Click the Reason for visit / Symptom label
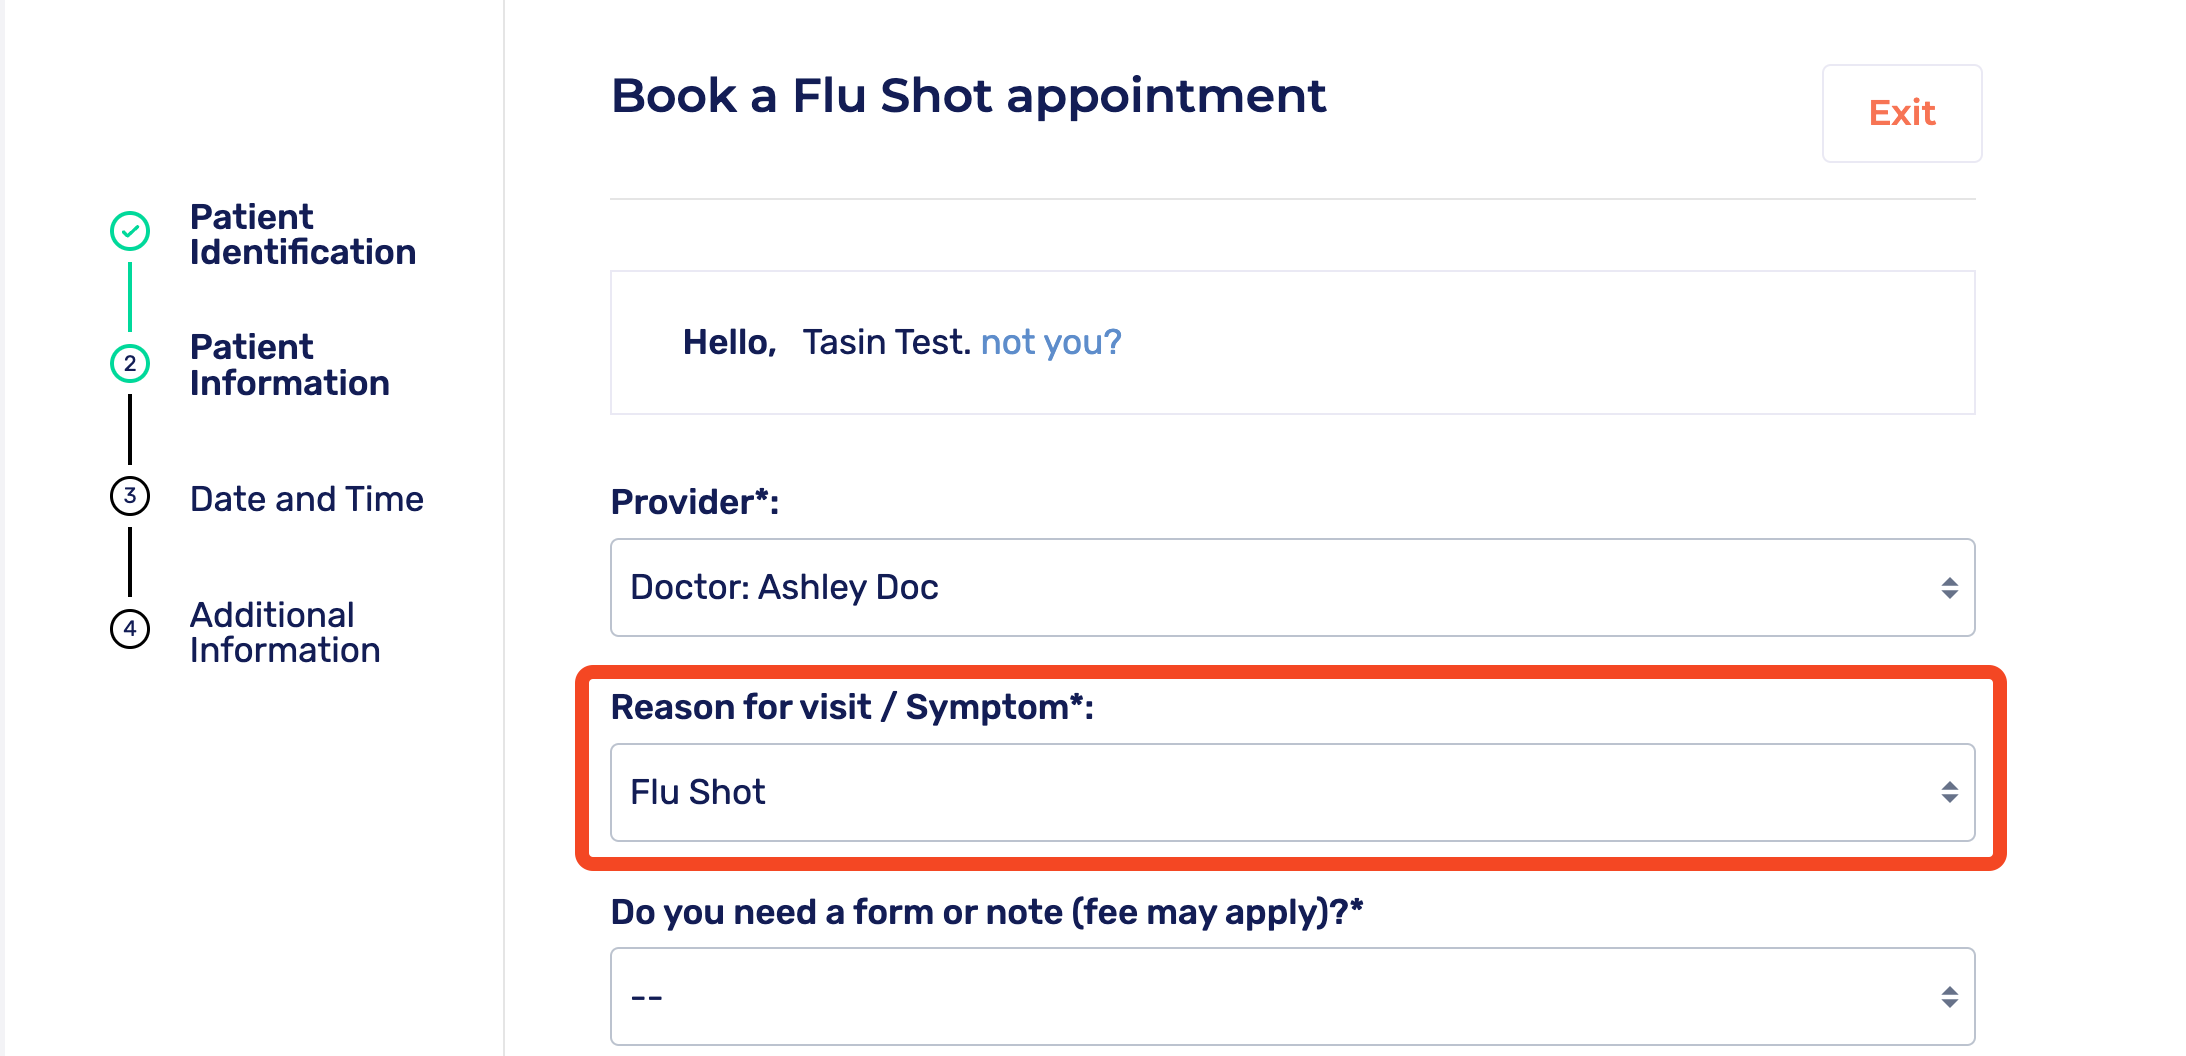This screenshot has width=2186, height=1056. 852,707
